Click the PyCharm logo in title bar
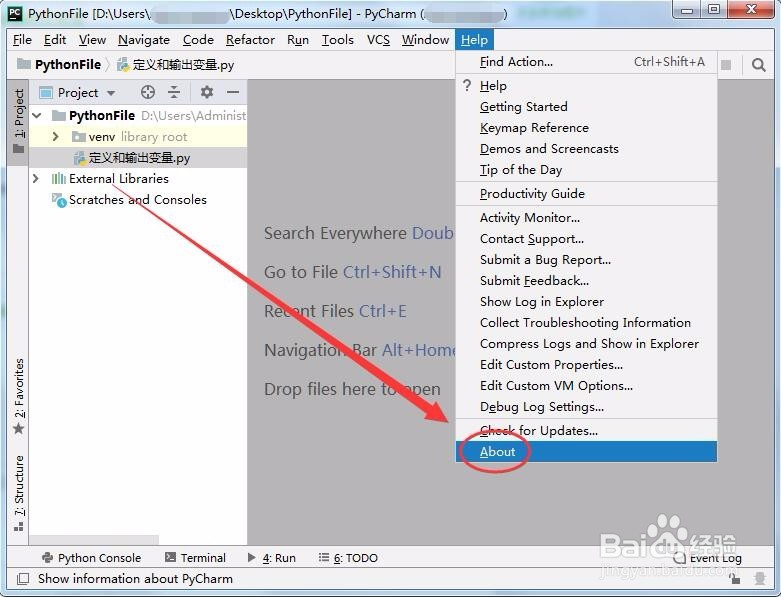The height and width of the screenshot is (597, 781). point(15,13)
